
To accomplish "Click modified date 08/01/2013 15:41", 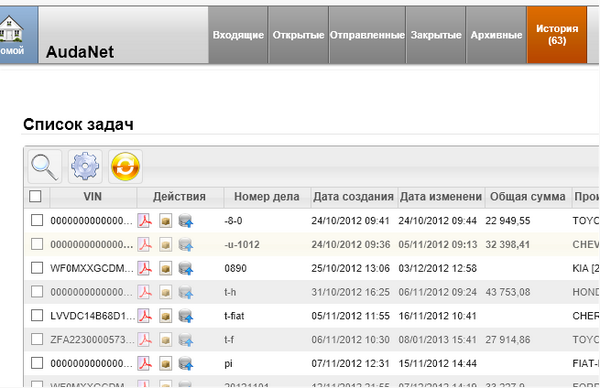I will [437, 340].
